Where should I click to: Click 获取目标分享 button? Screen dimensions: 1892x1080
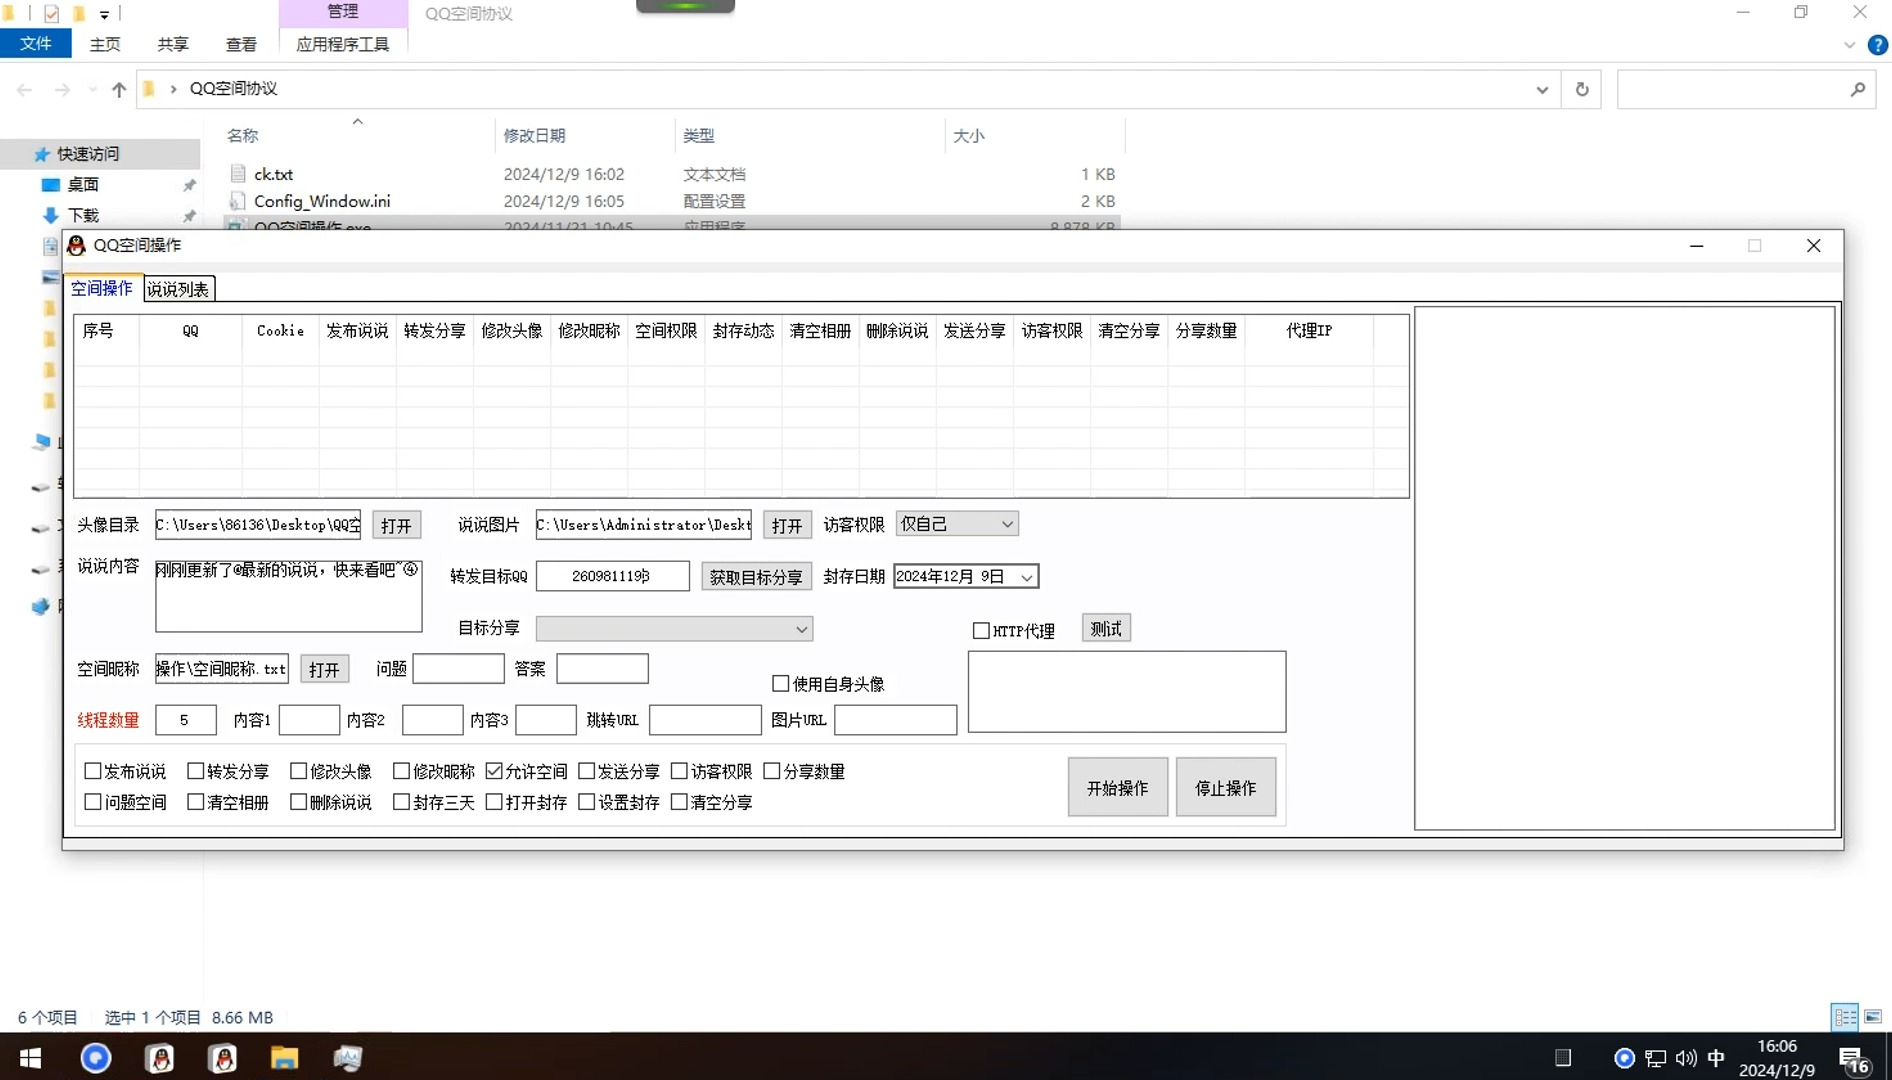[x=756, y=576]
